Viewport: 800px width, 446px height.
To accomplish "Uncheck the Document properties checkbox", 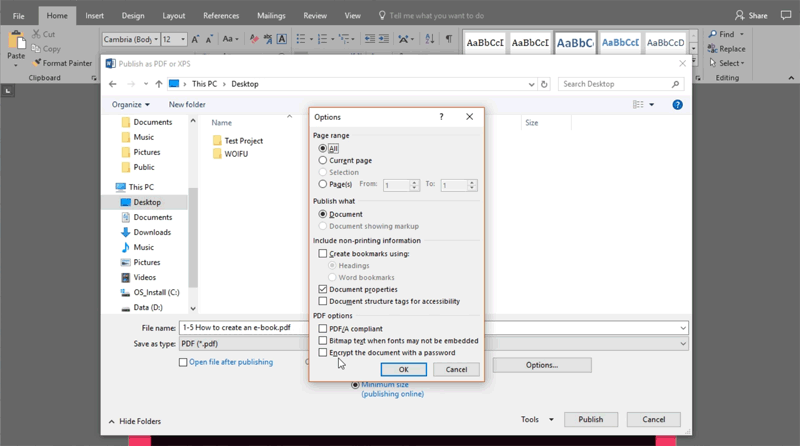I will (x=322, y=289).
